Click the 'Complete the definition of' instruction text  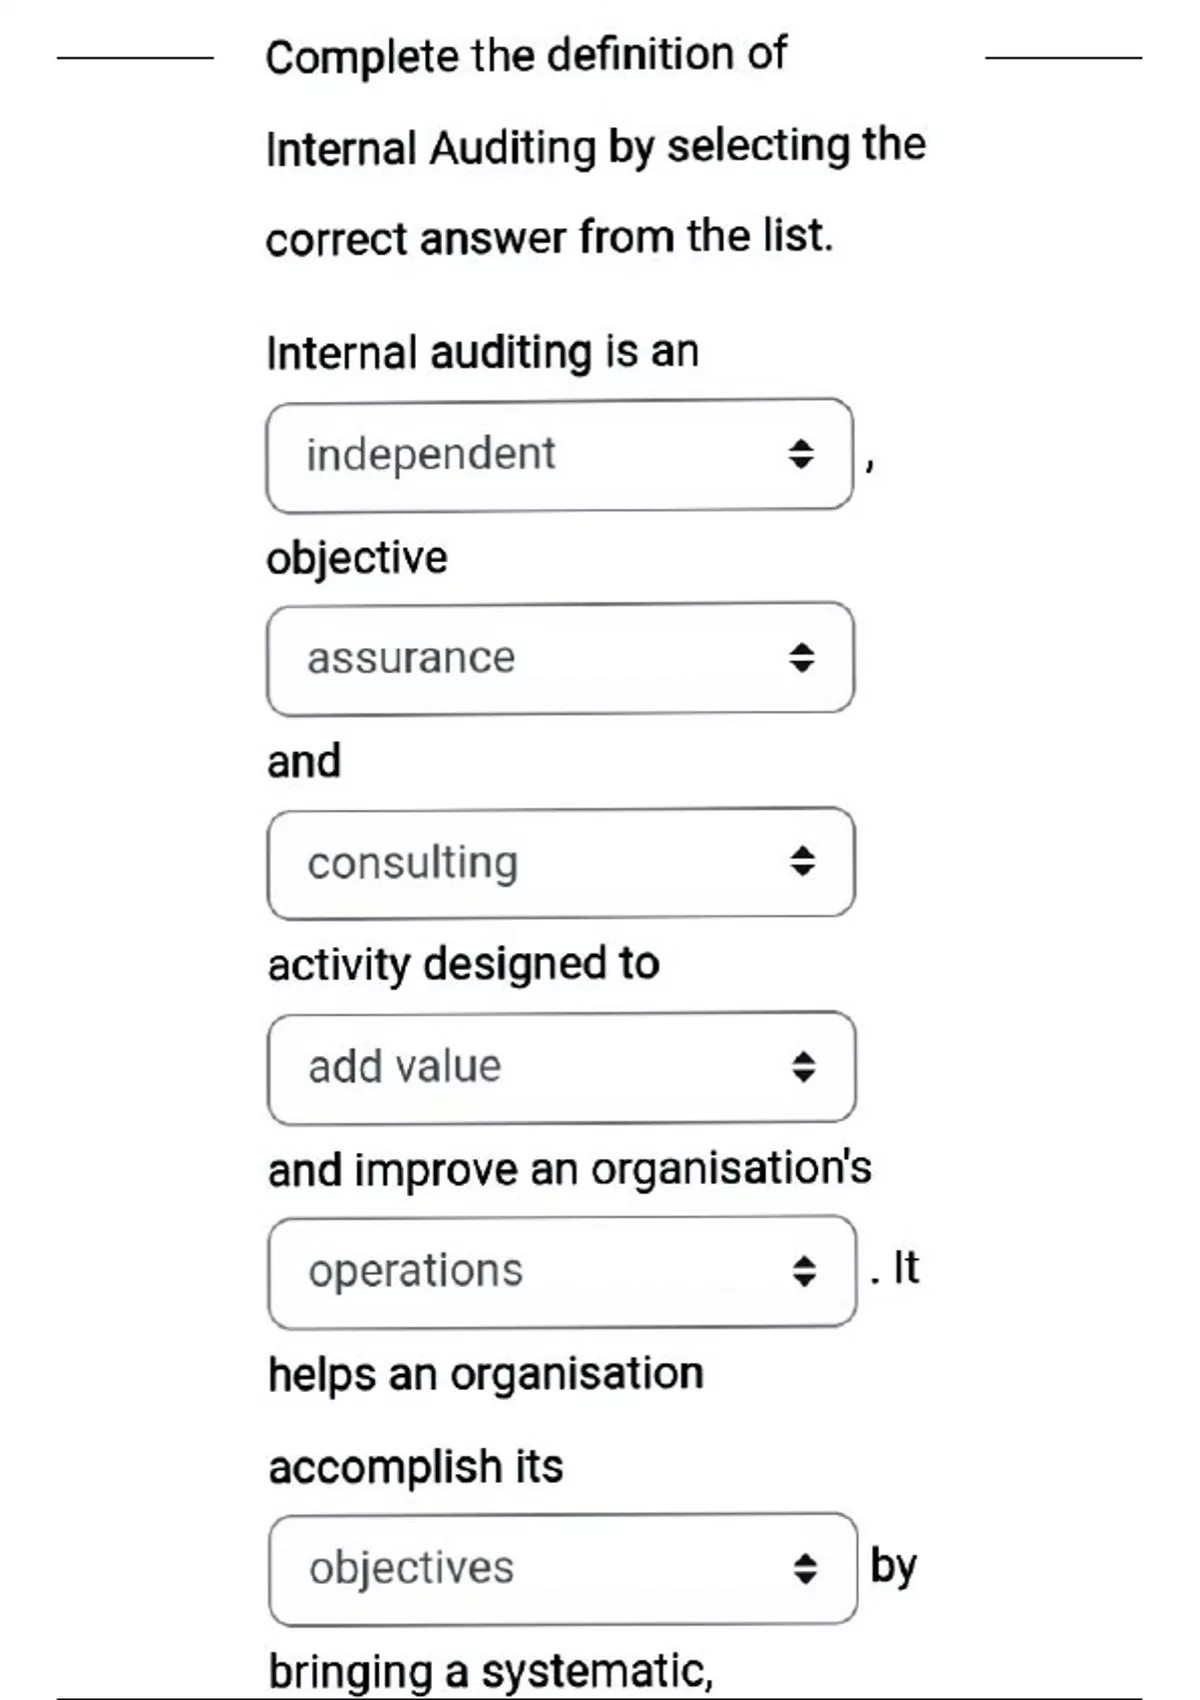point(526,56)
